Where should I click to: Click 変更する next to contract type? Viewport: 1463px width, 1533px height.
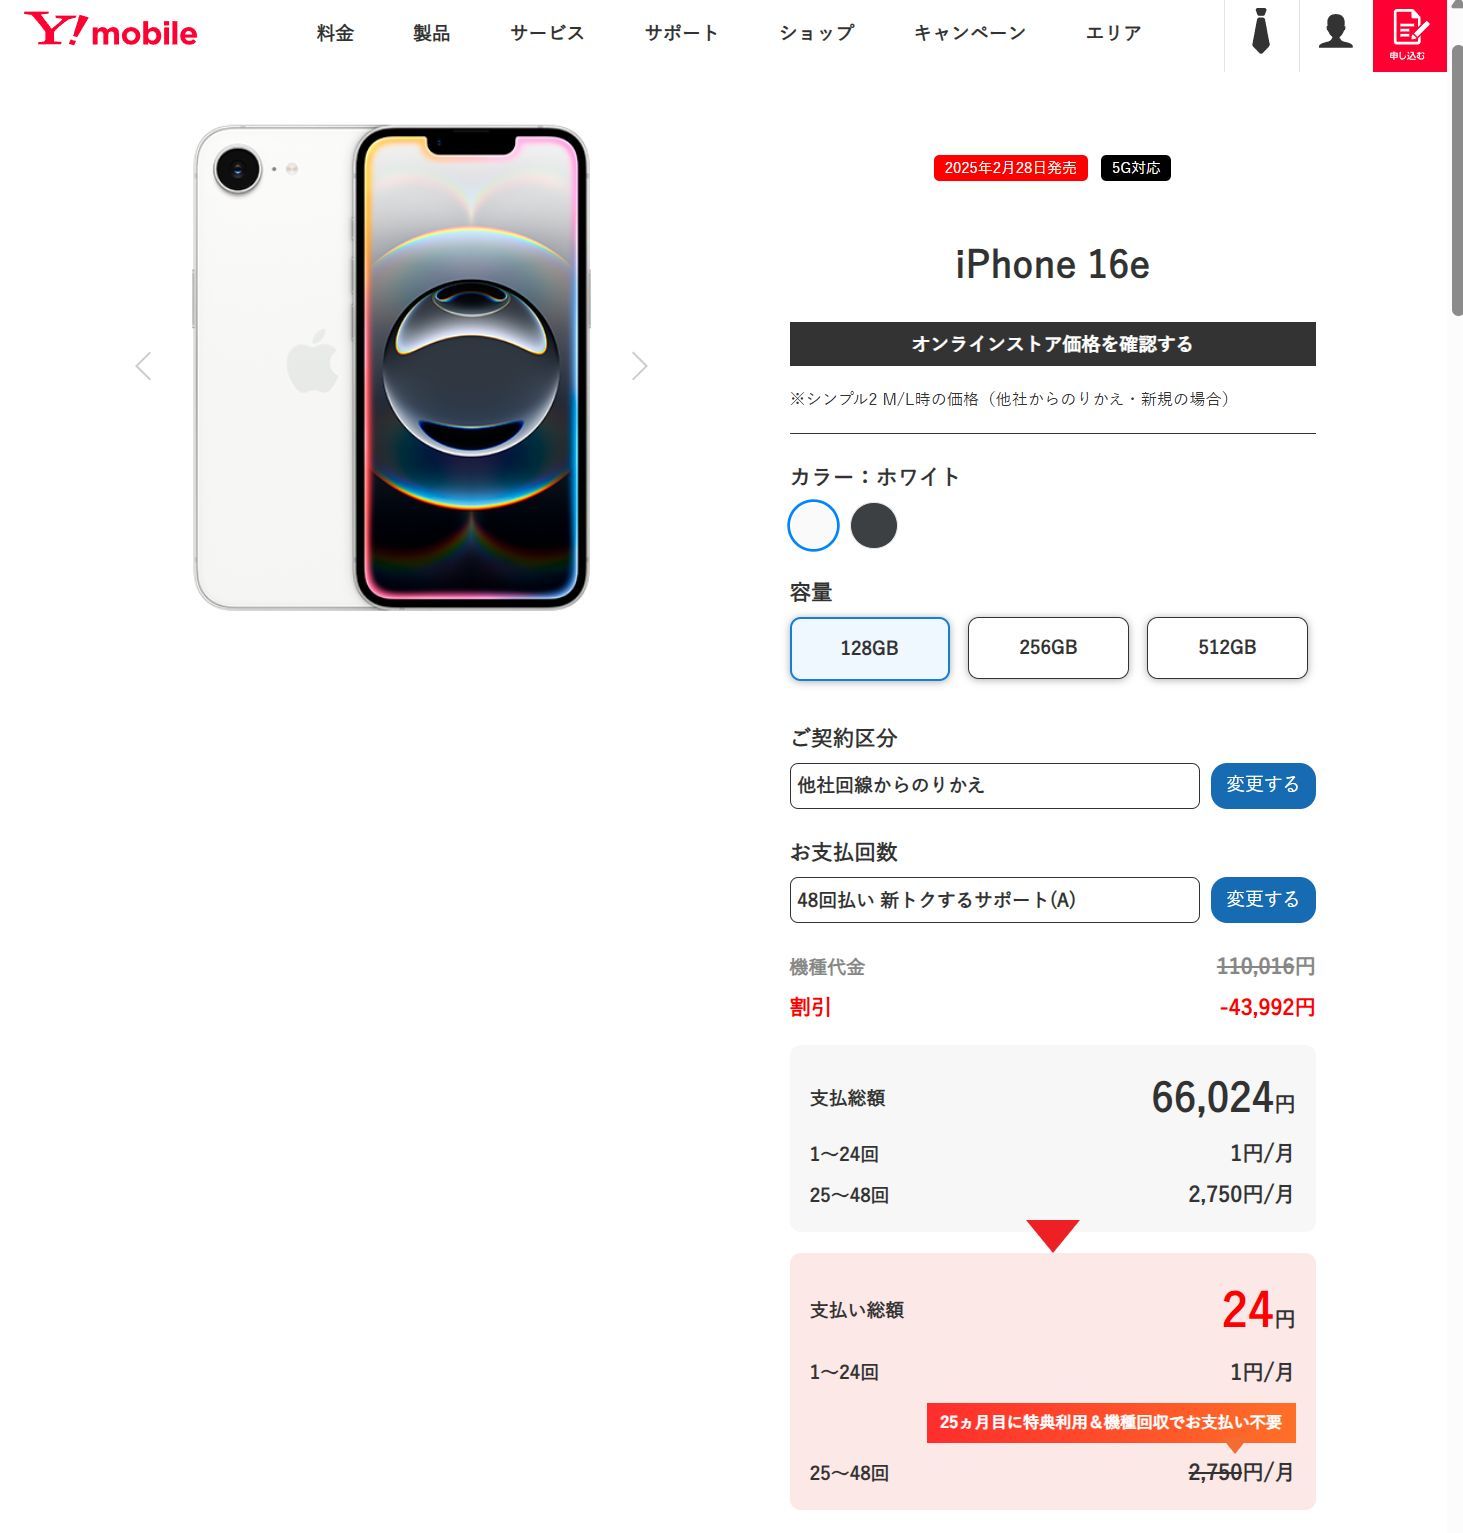coord(1263,786)
